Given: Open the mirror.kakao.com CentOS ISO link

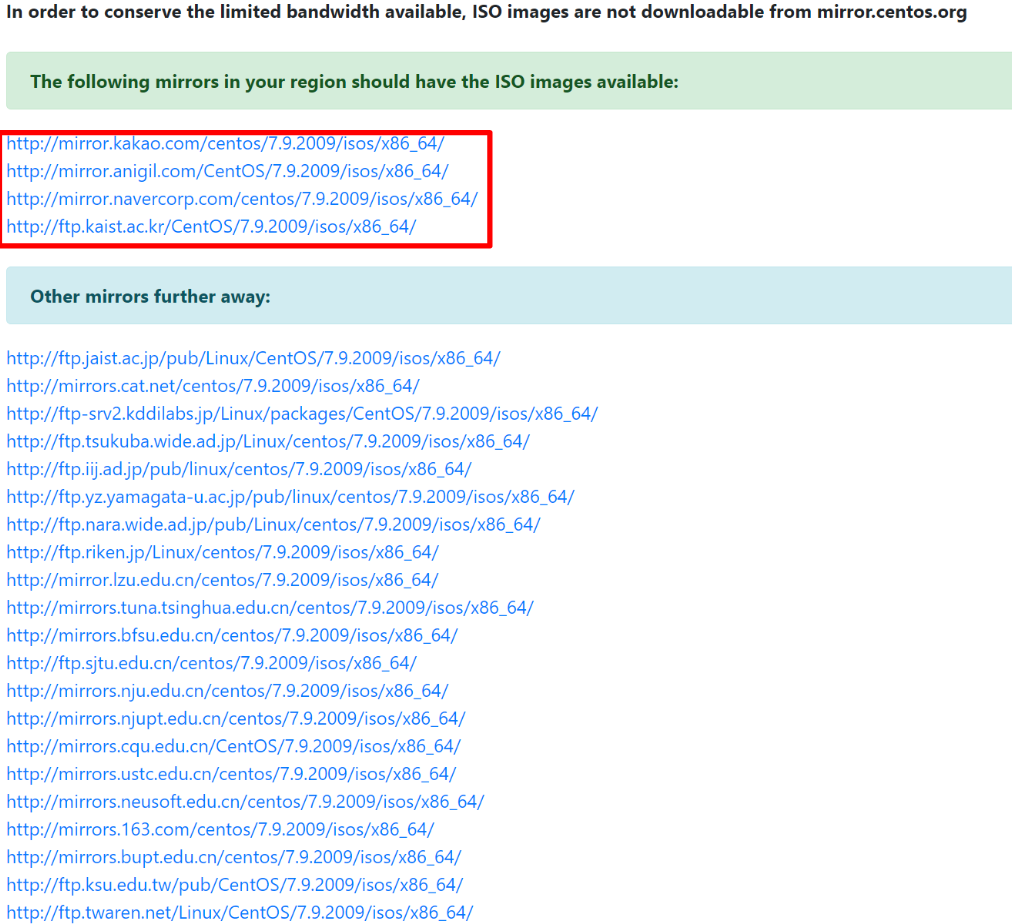Looking at the screenshot, I should click(x=225, y=143).
